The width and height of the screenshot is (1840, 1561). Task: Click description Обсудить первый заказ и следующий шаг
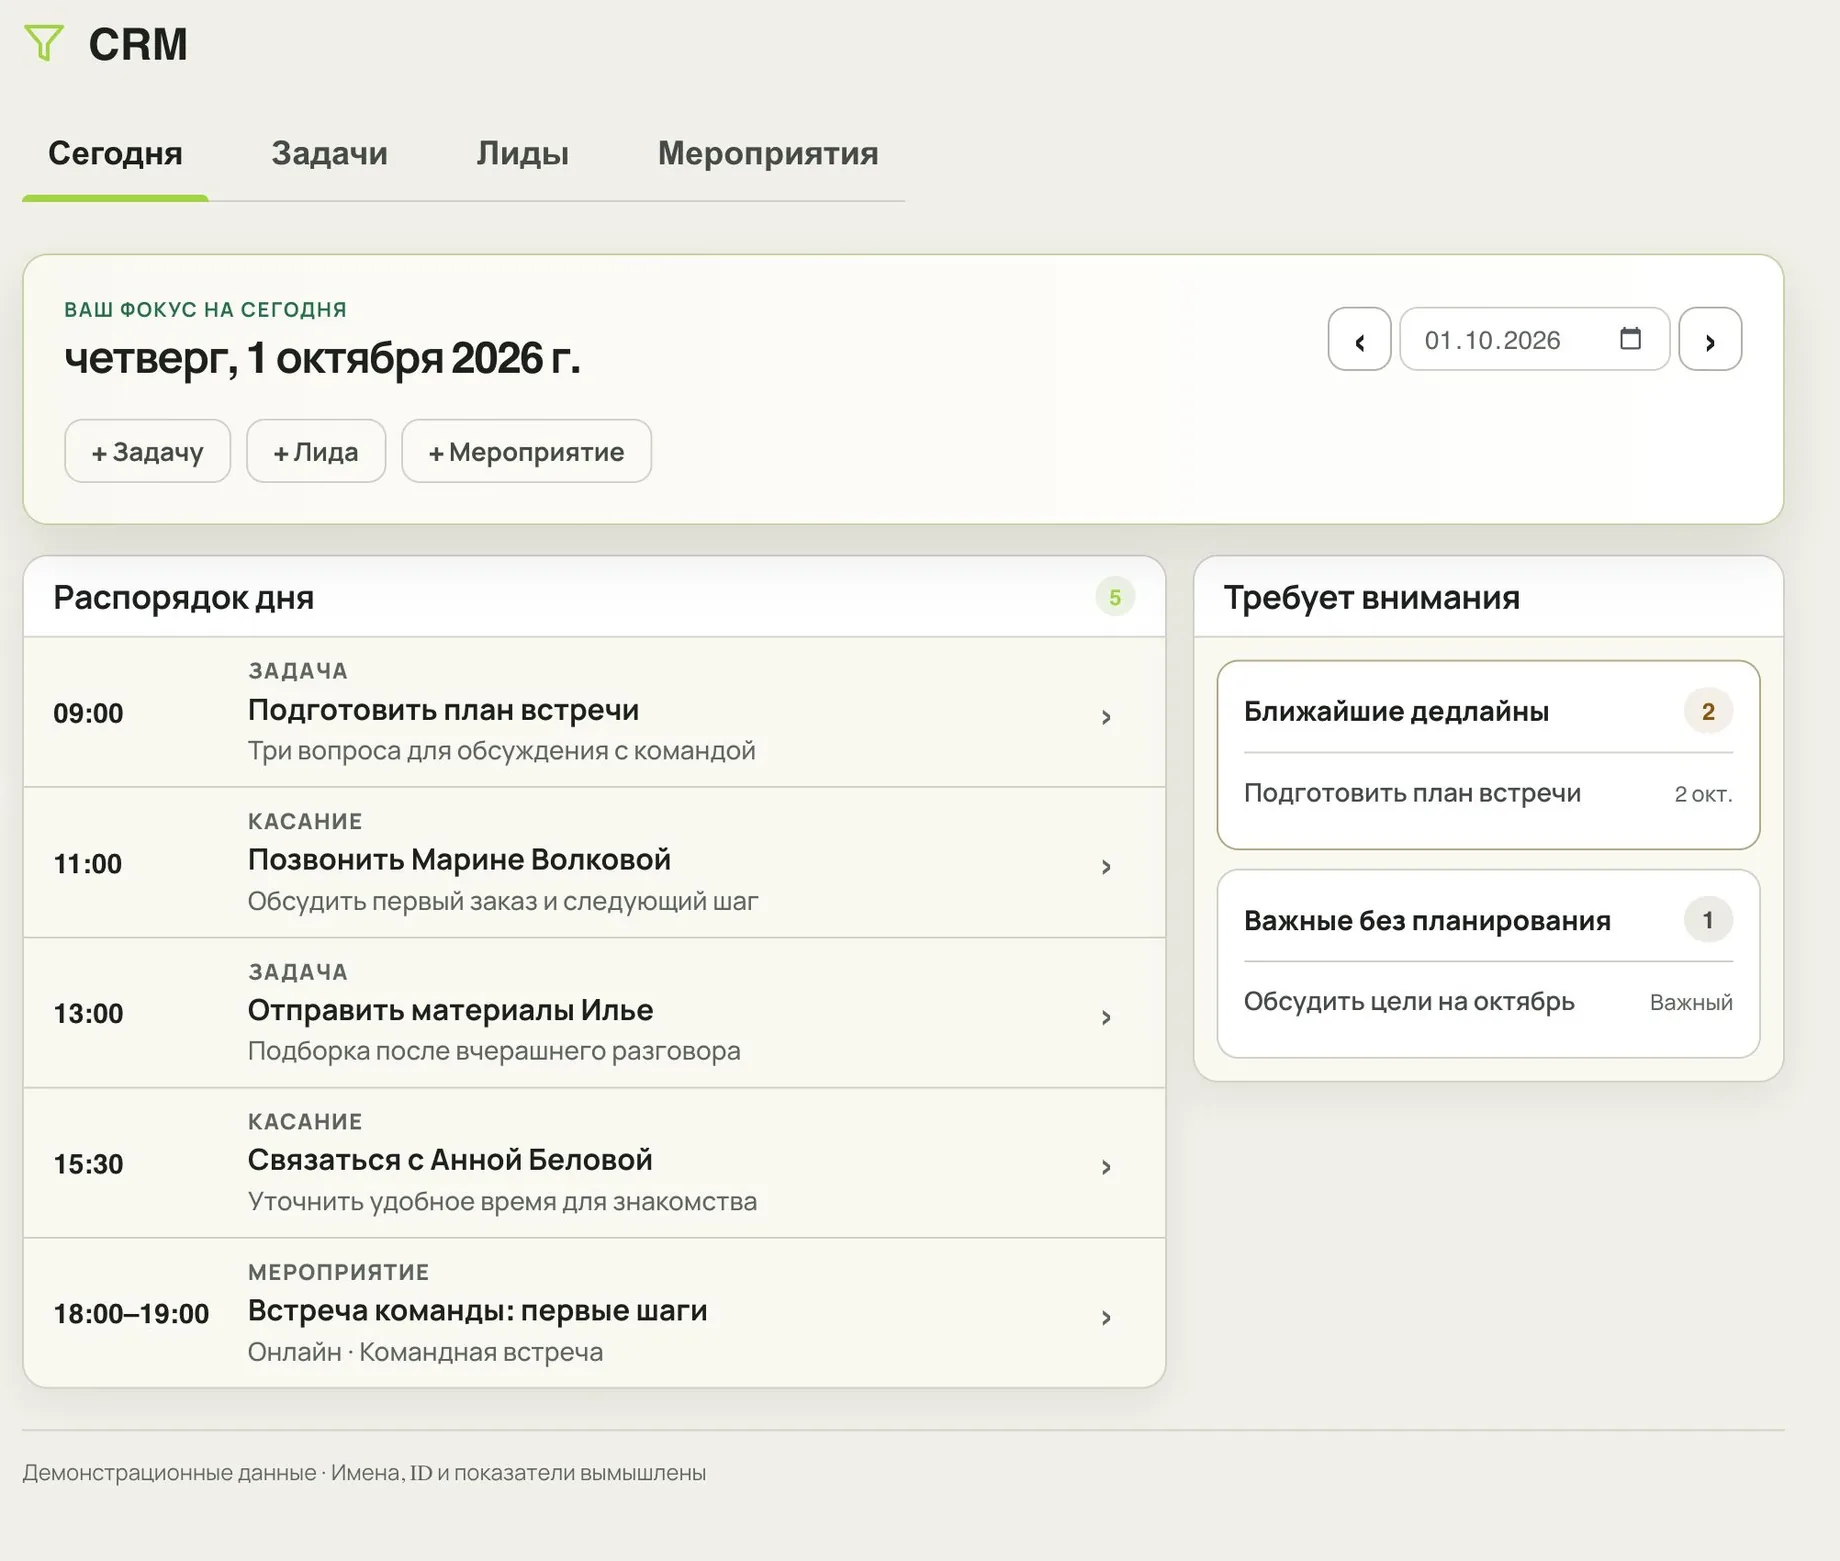[x=503, y=901]
